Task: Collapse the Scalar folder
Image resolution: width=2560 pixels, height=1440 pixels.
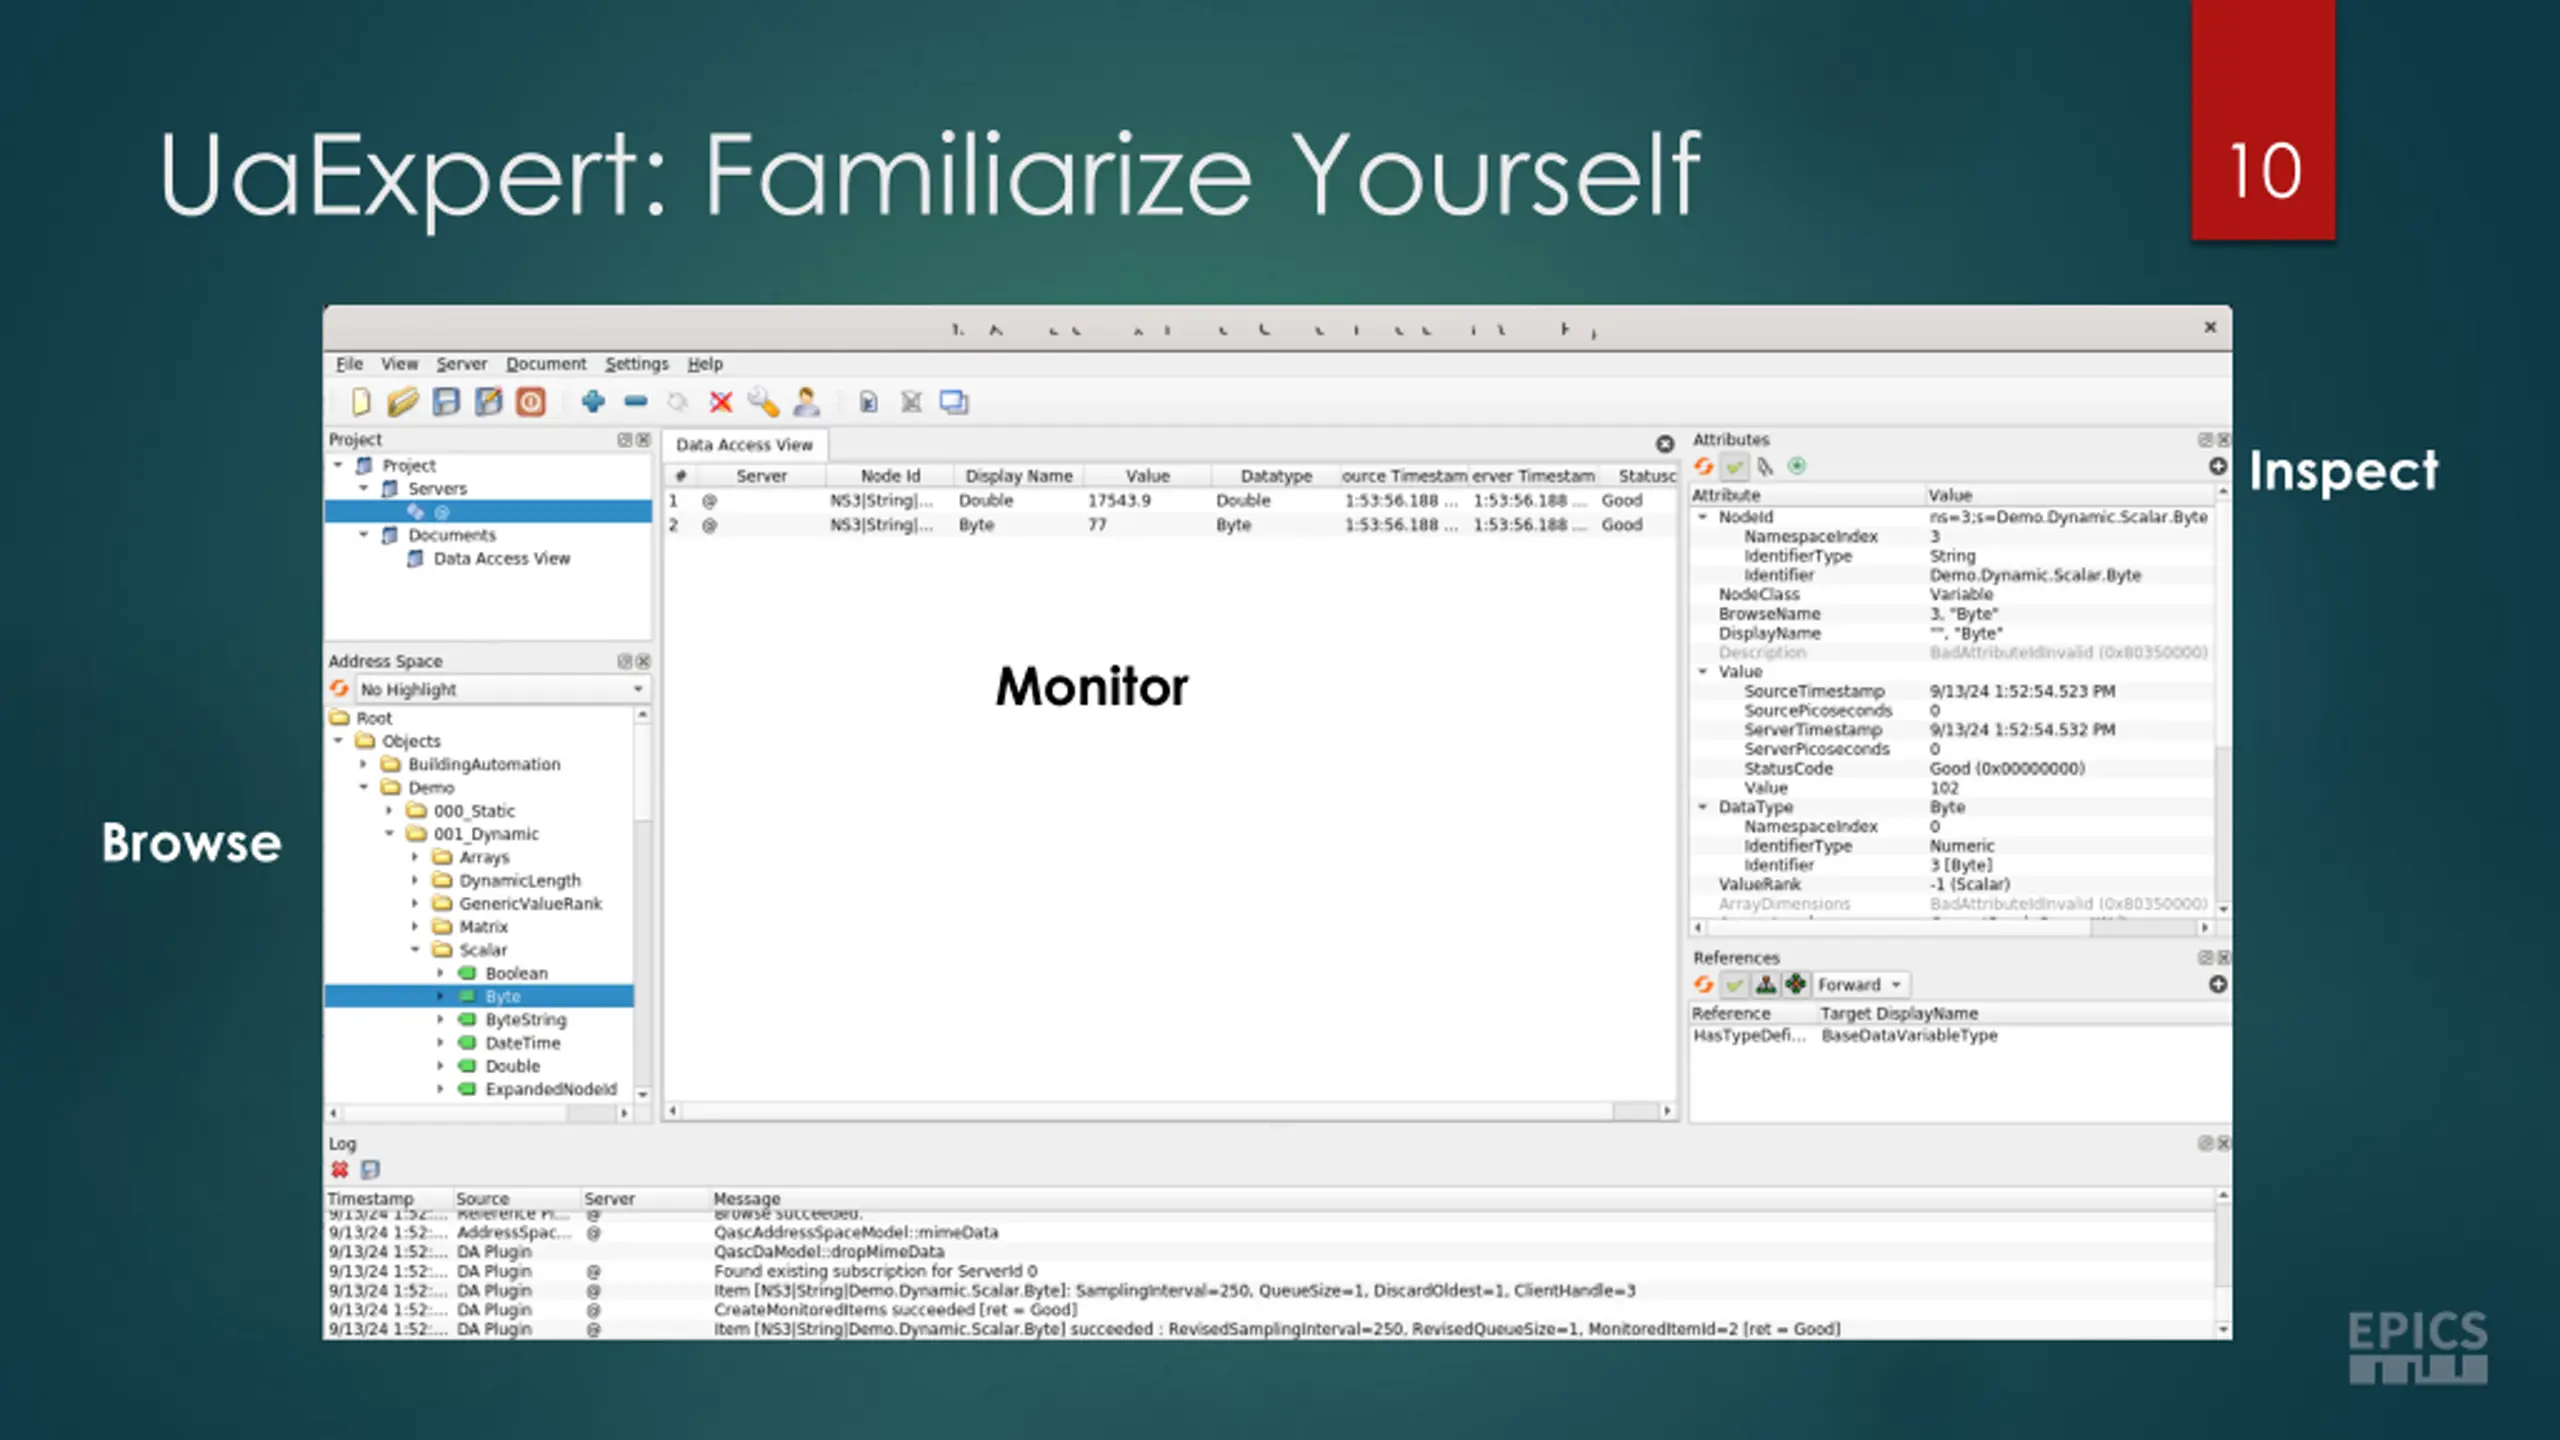Action: pyautogui.click(x=416, y=949)
